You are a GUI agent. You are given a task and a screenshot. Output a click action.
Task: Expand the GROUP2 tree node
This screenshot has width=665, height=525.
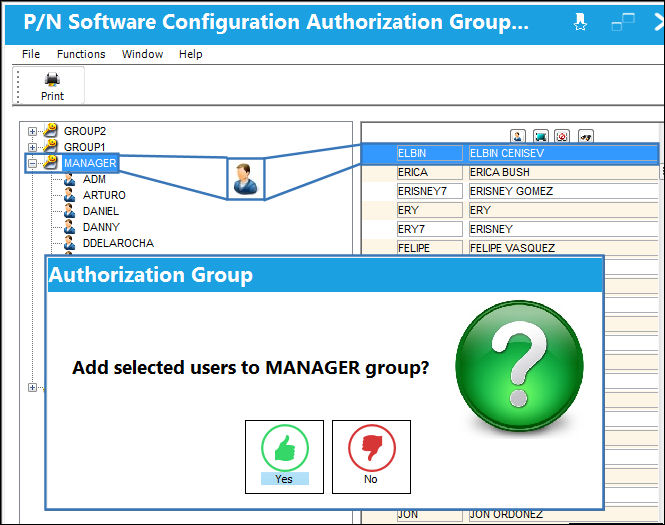tap(32, 131)
